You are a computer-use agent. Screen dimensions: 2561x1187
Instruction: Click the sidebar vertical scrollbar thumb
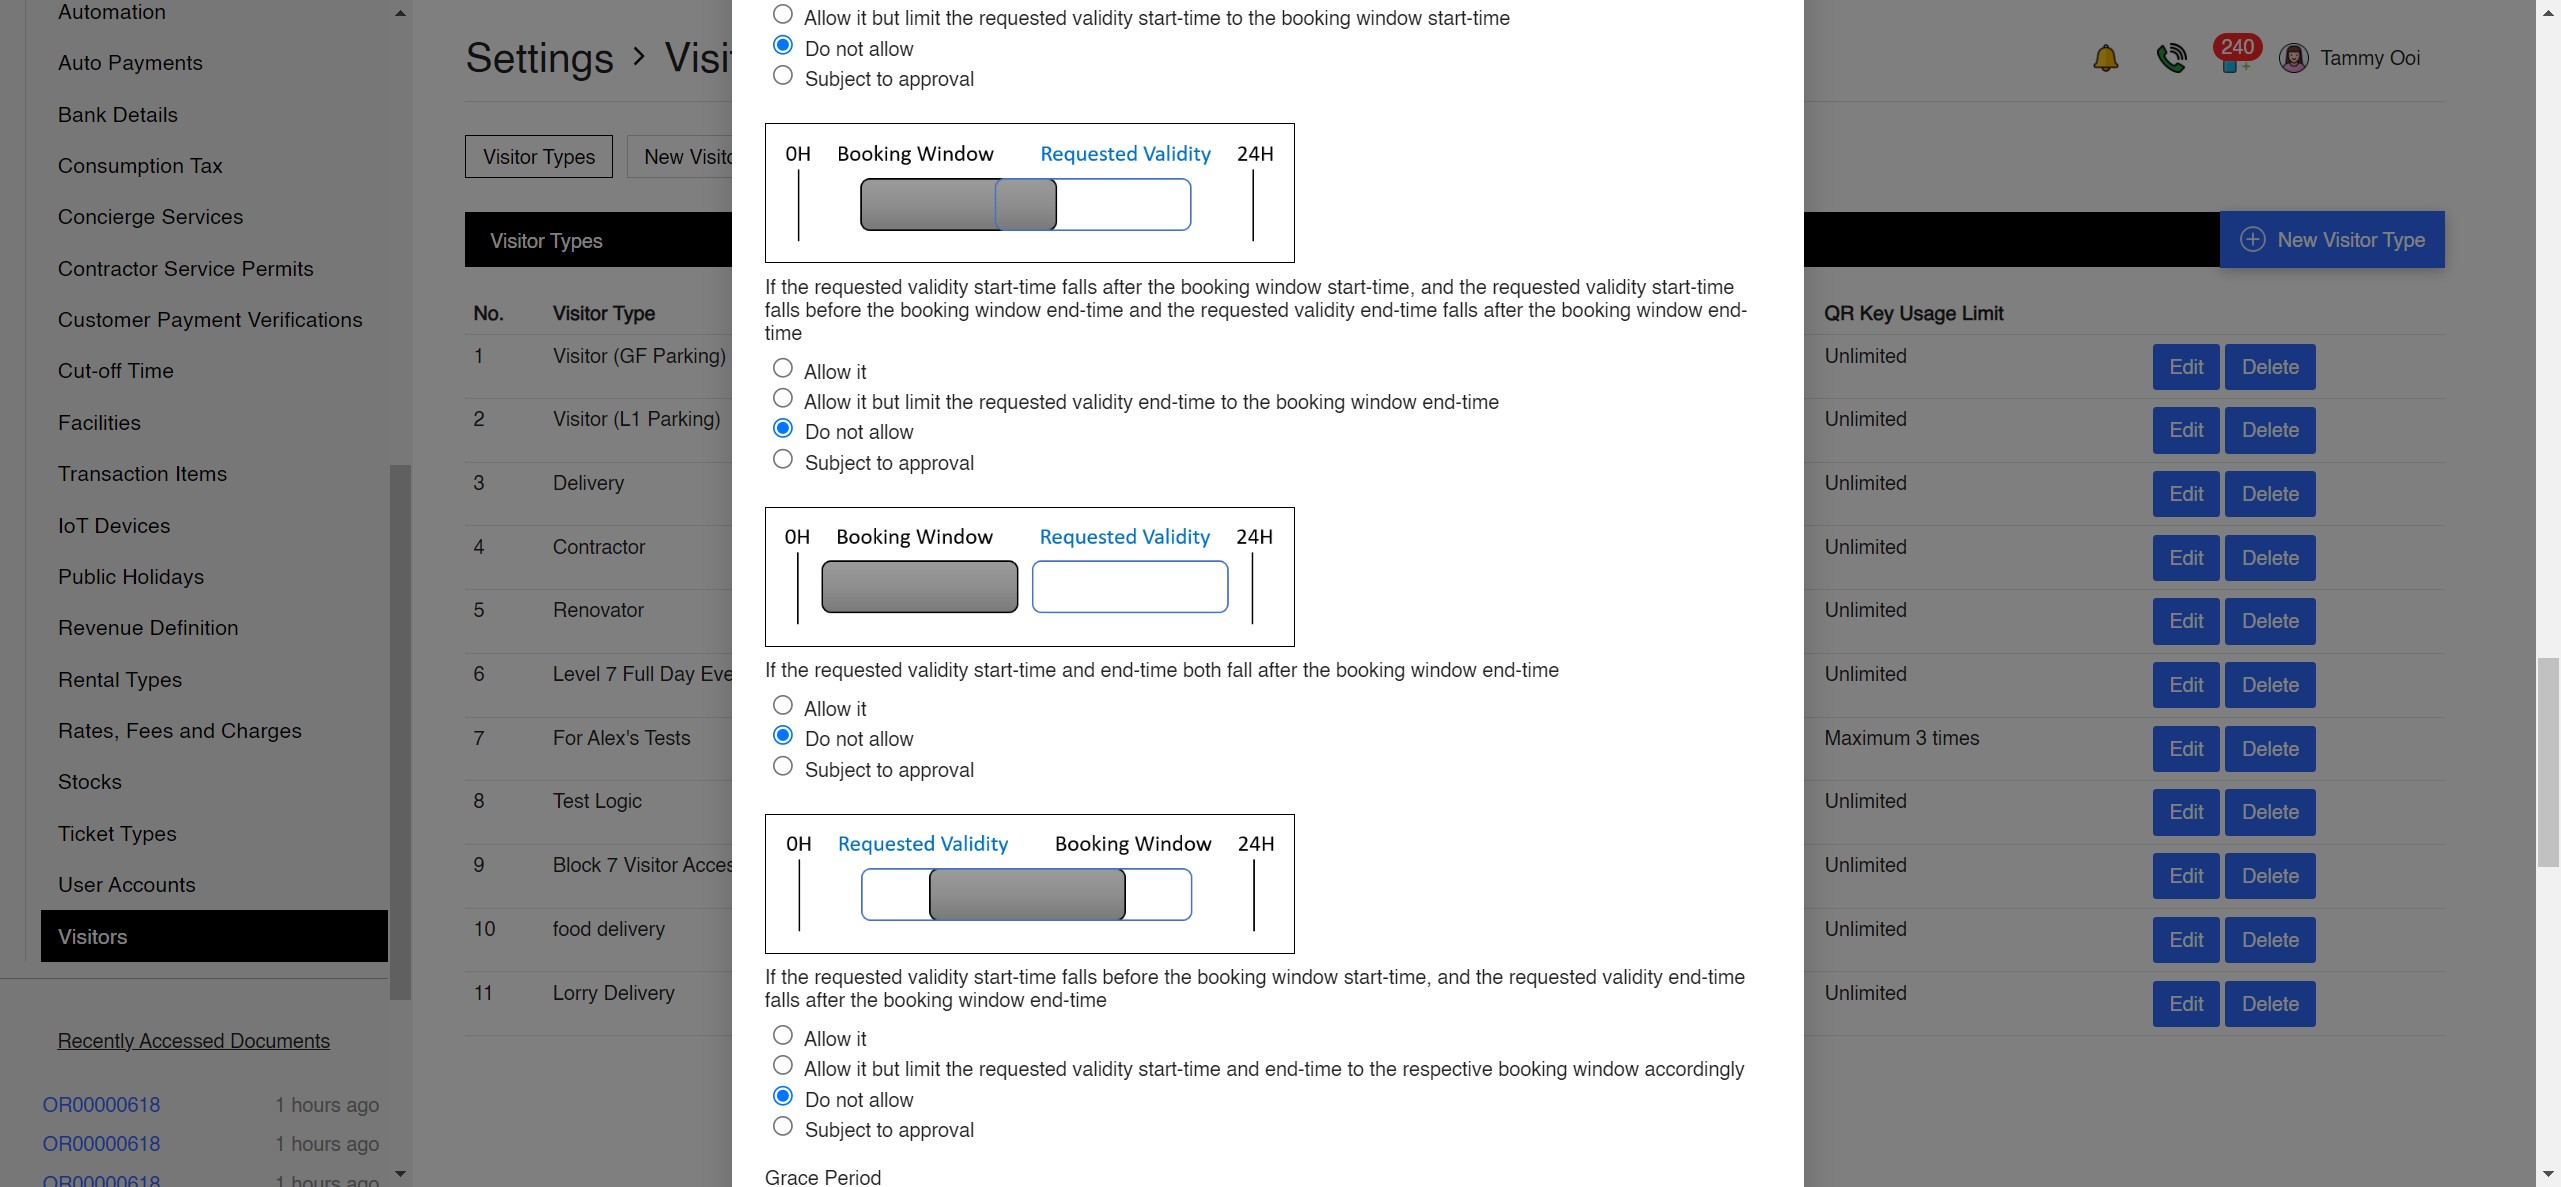(400, 730)
